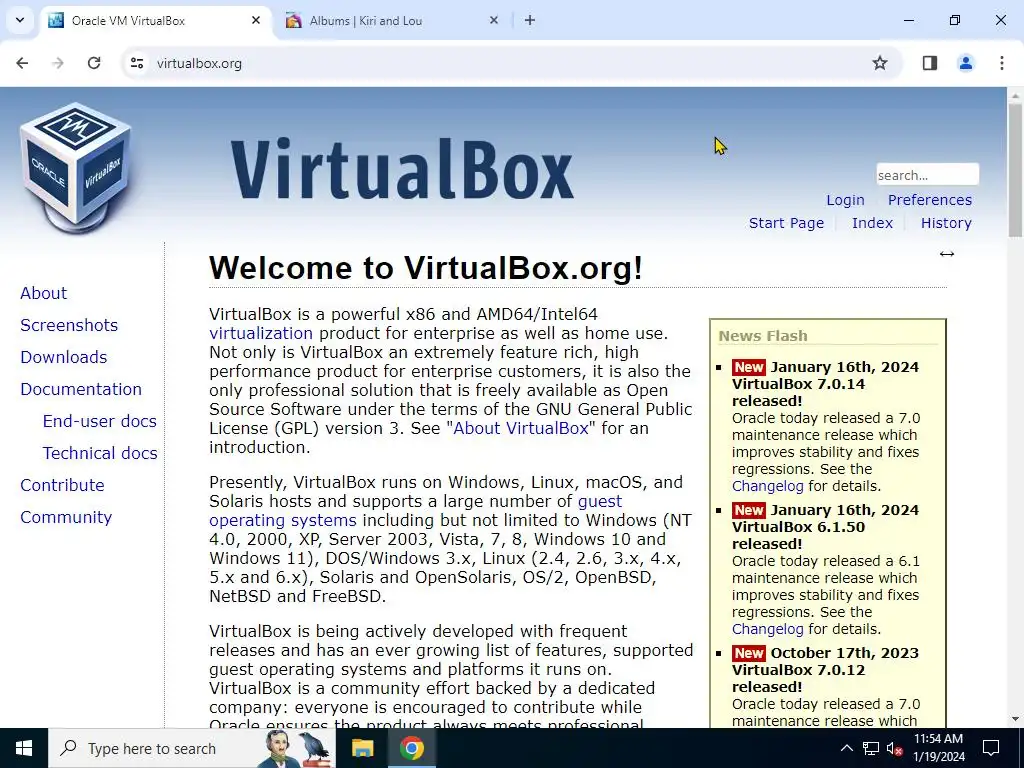Close the Oracle VM VirtualBox tab
The image size is (1024, 768).
coord(256,20)
